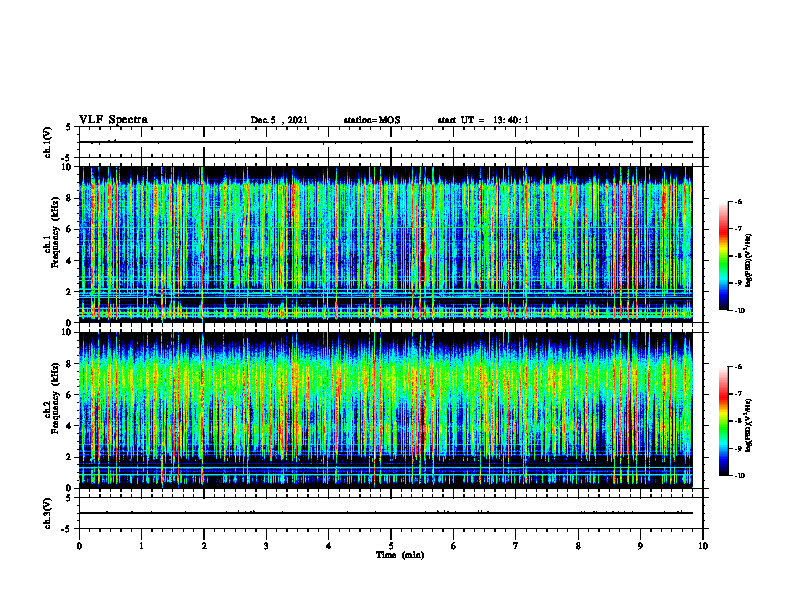Select the ch.1 color scale log(PSD) unit label
The width and height of the screenshot is (792, 612).
tap(749, 261)
